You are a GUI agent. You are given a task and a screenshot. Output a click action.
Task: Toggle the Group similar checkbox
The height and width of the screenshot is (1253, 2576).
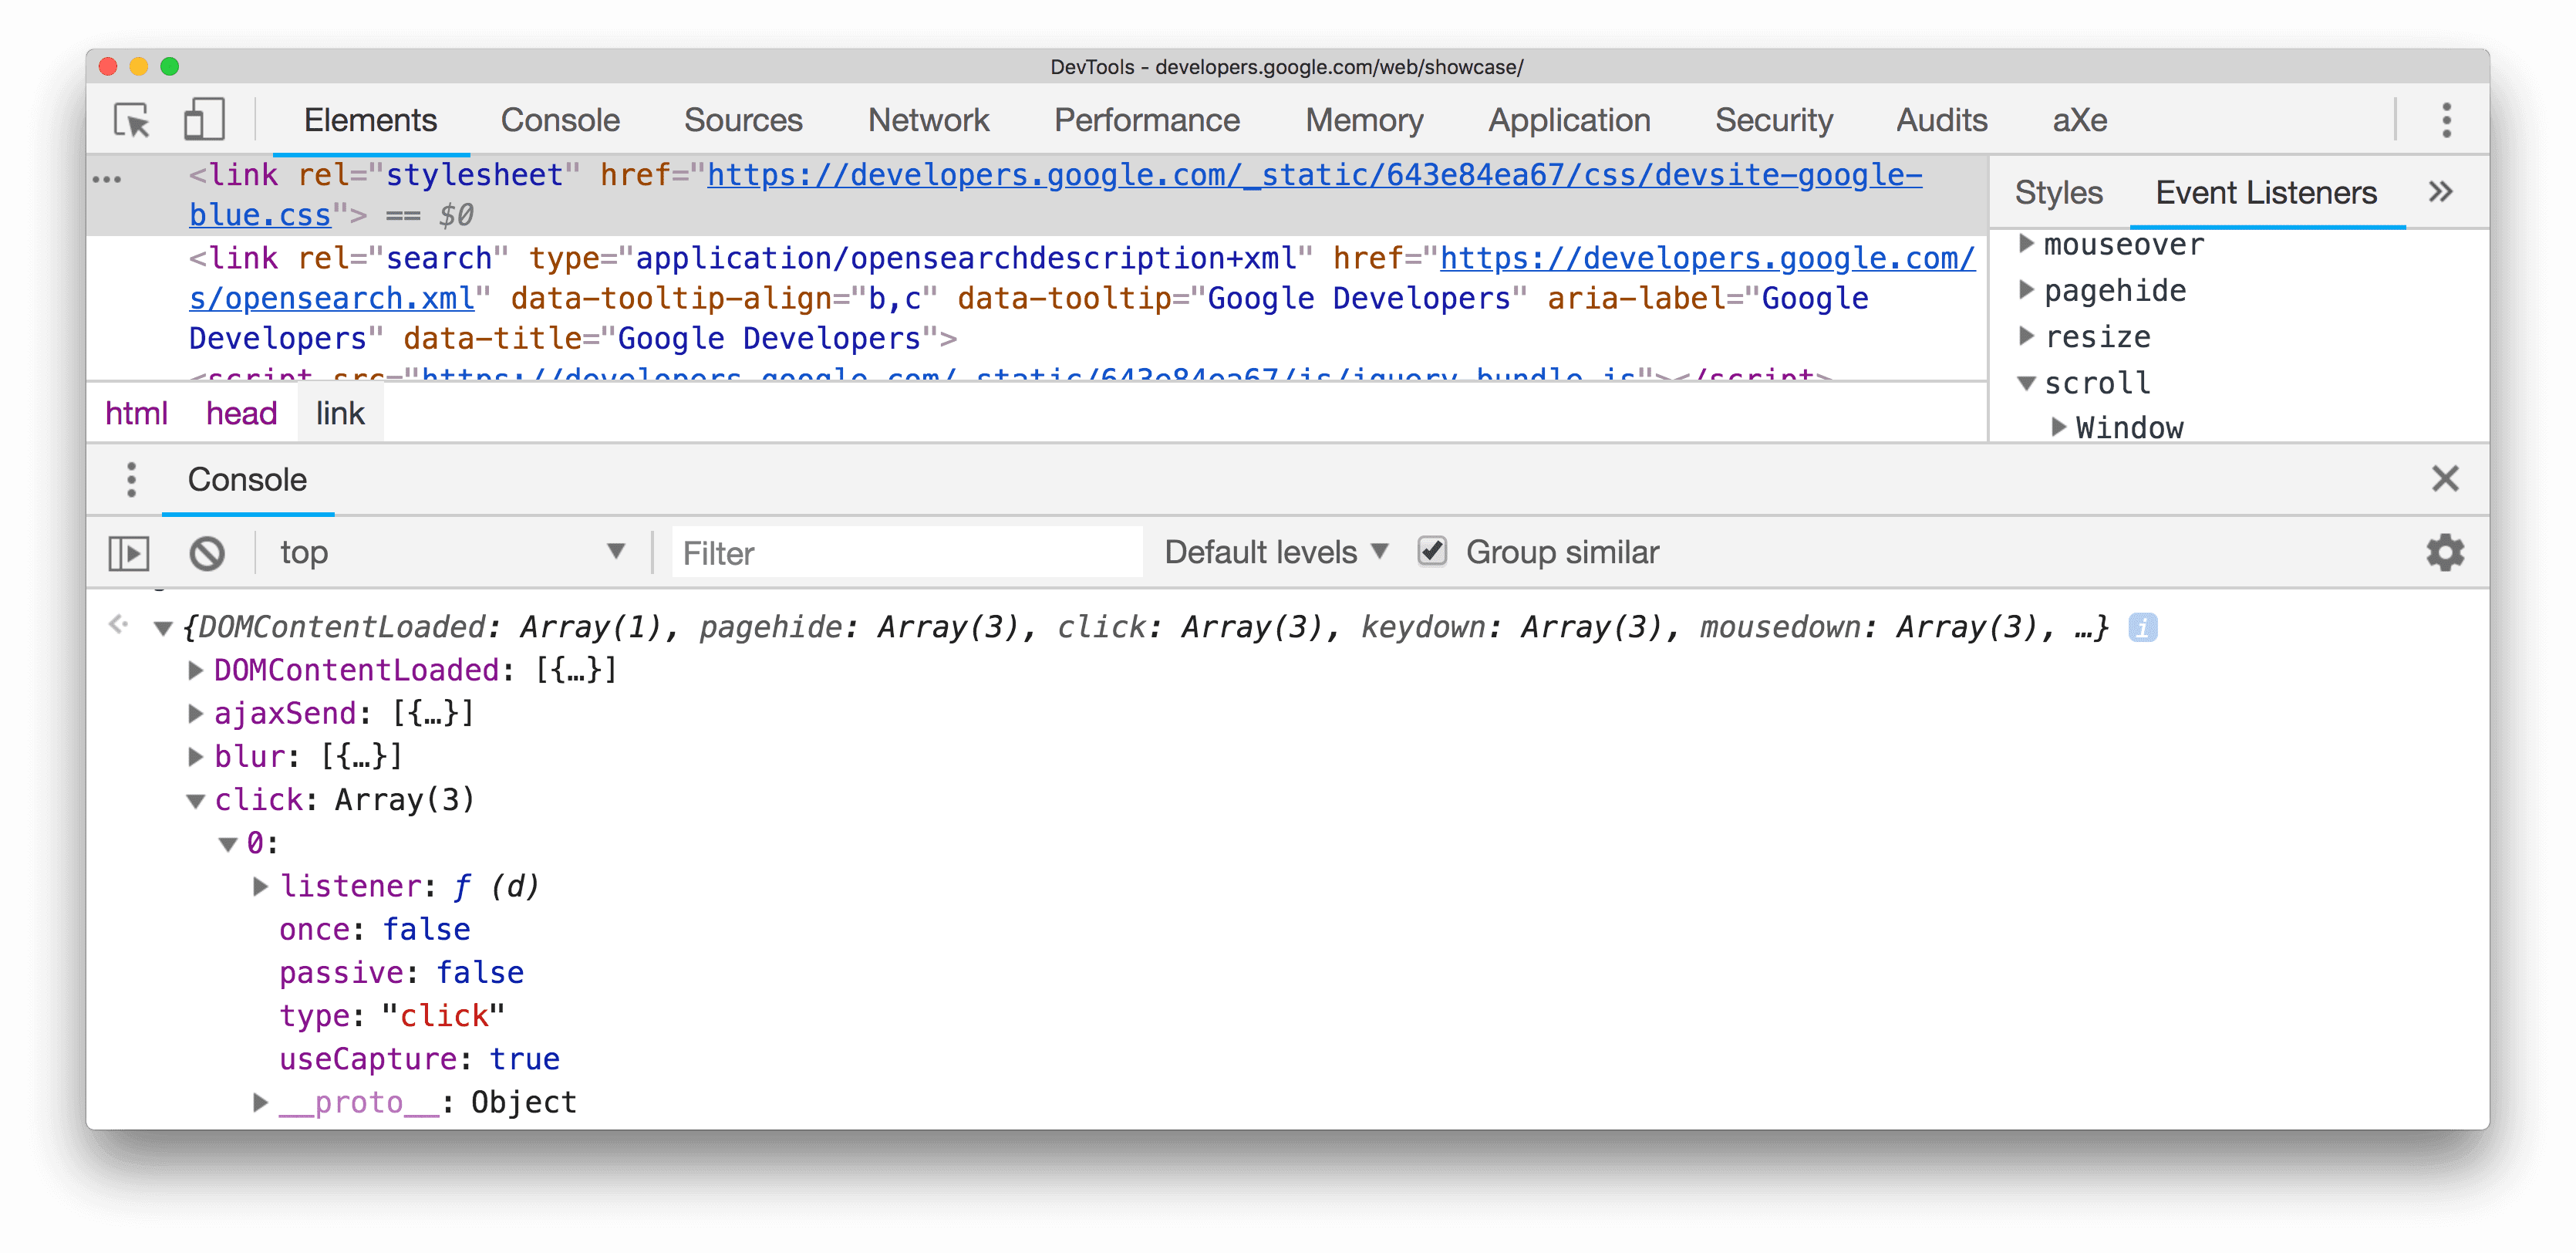(x=1431, y=551)
